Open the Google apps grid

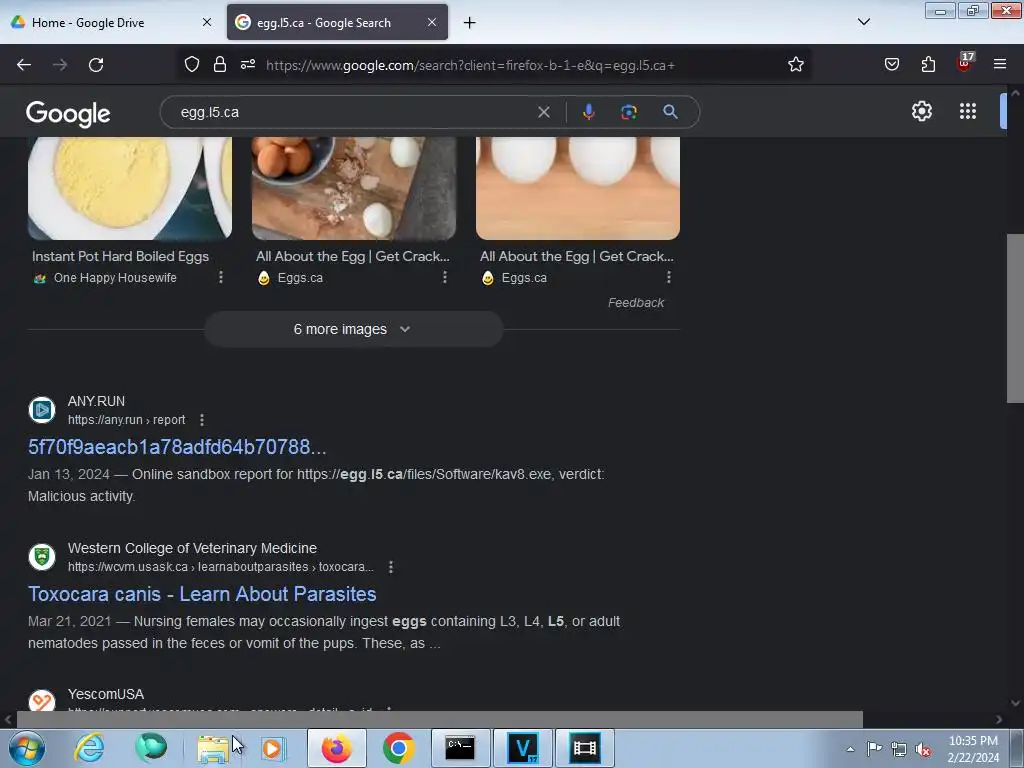(968, 111)
